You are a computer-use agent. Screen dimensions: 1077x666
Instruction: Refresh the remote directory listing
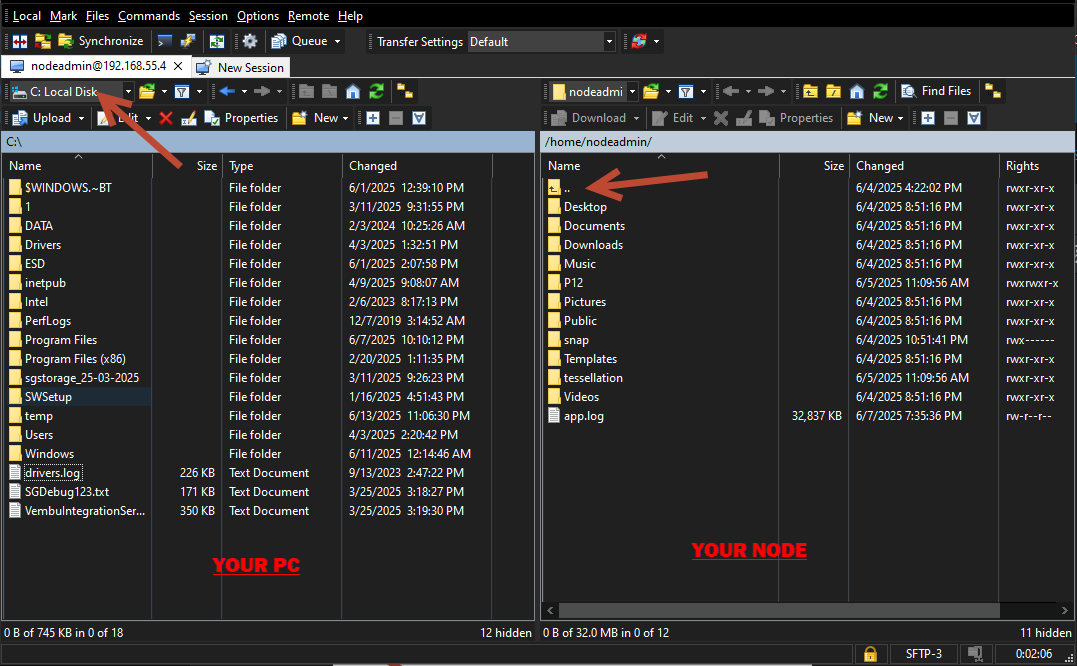click(881, 91)
